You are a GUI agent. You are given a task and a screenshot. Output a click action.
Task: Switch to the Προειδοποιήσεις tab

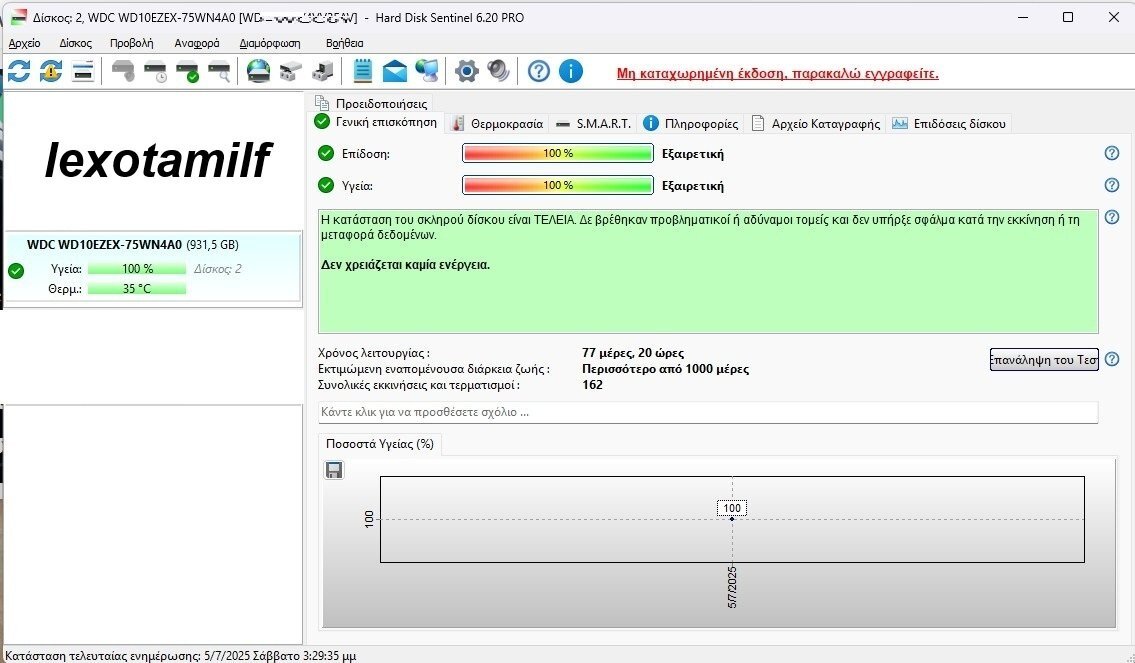tap(374, 104)
